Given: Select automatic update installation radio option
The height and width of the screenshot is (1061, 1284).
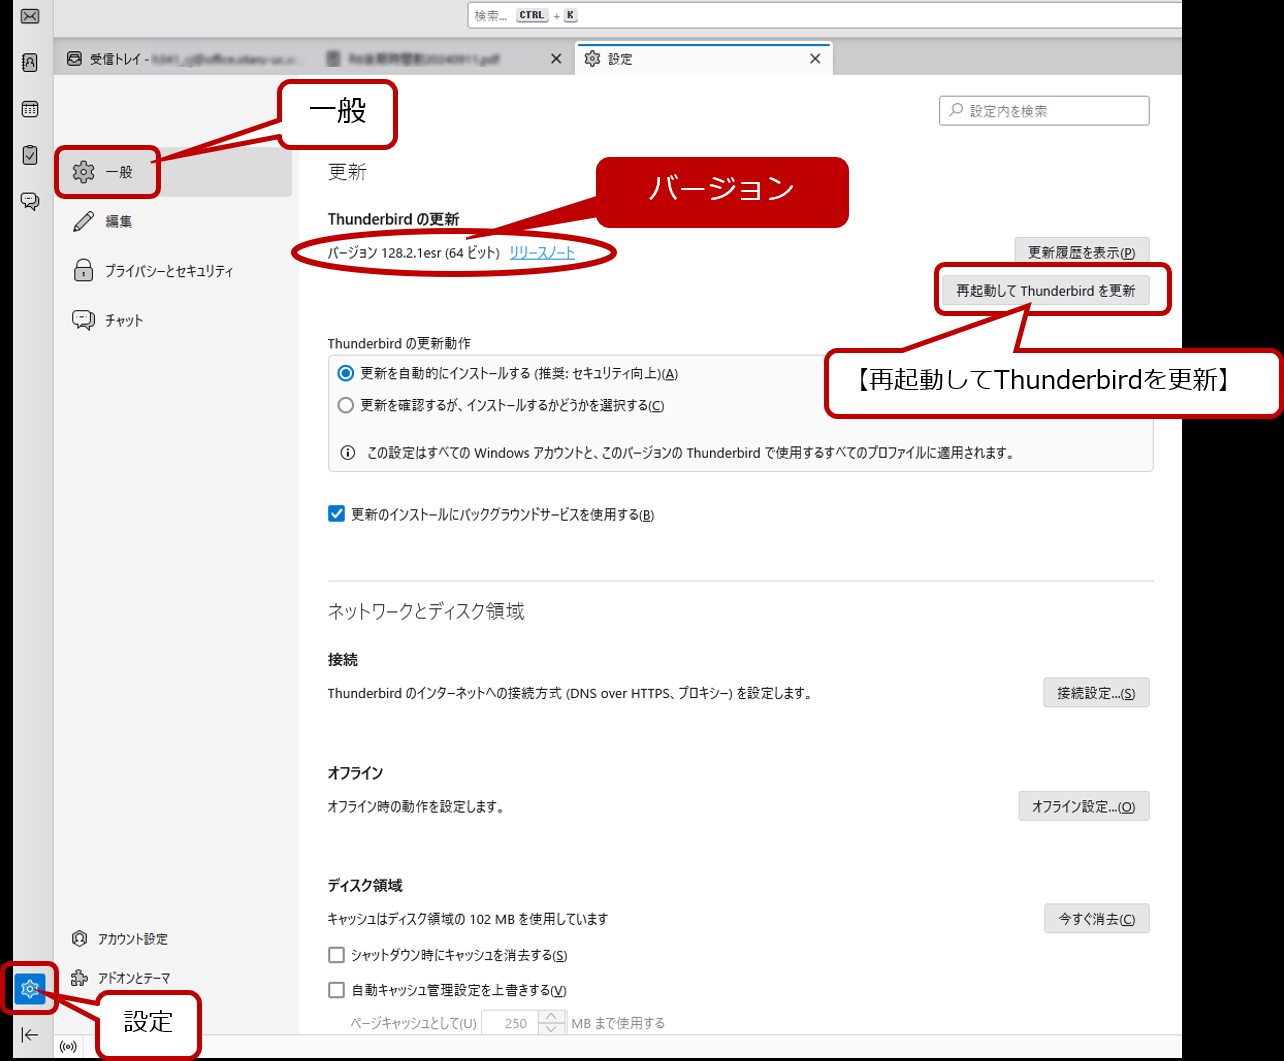Looking at the screenshot, I should click(346, 373).
